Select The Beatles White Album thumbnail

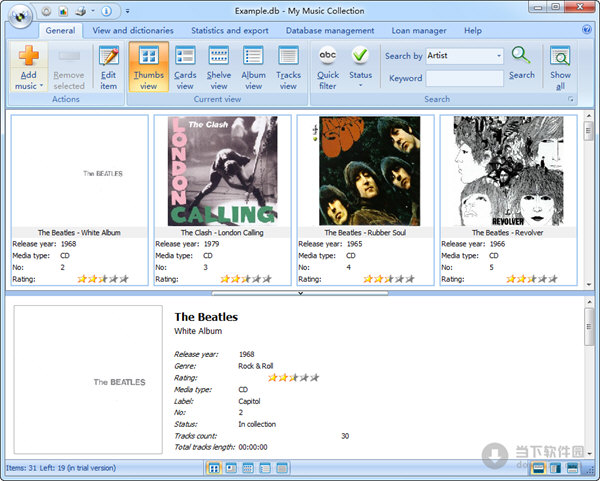(x=80, y=171)
